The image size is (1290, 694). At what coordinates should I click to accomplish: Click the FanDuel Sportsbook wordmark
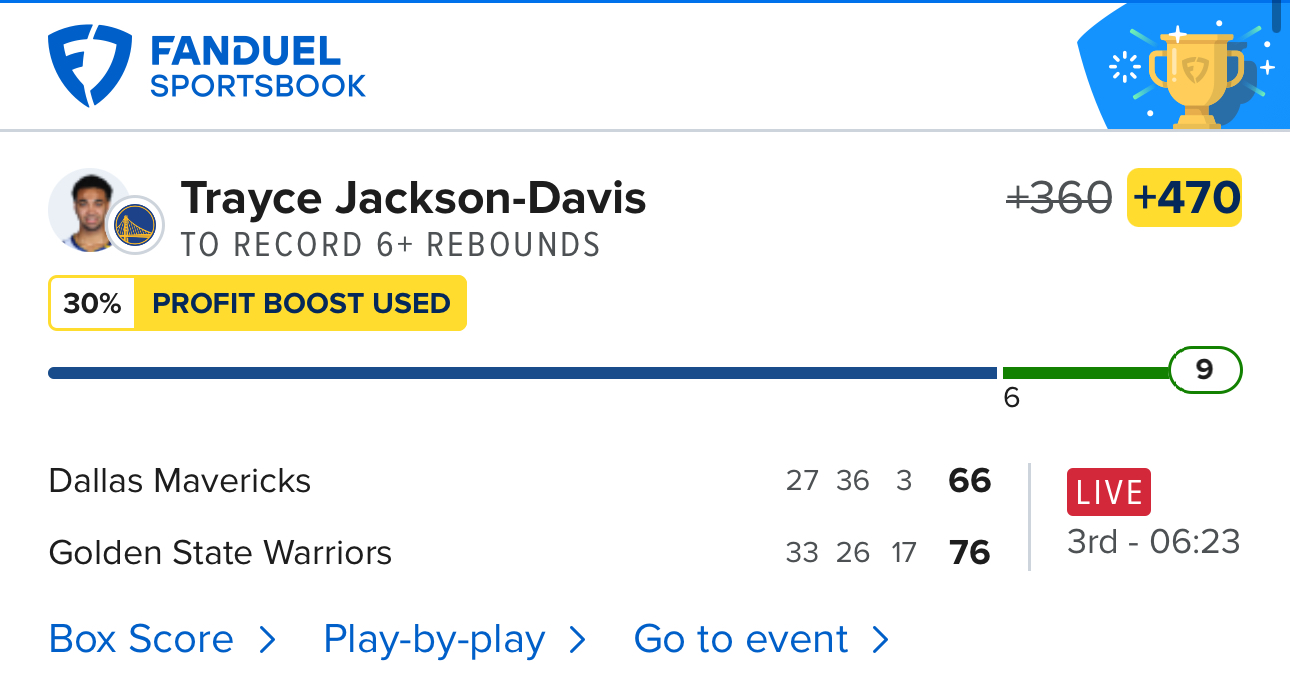pos(258,67)
